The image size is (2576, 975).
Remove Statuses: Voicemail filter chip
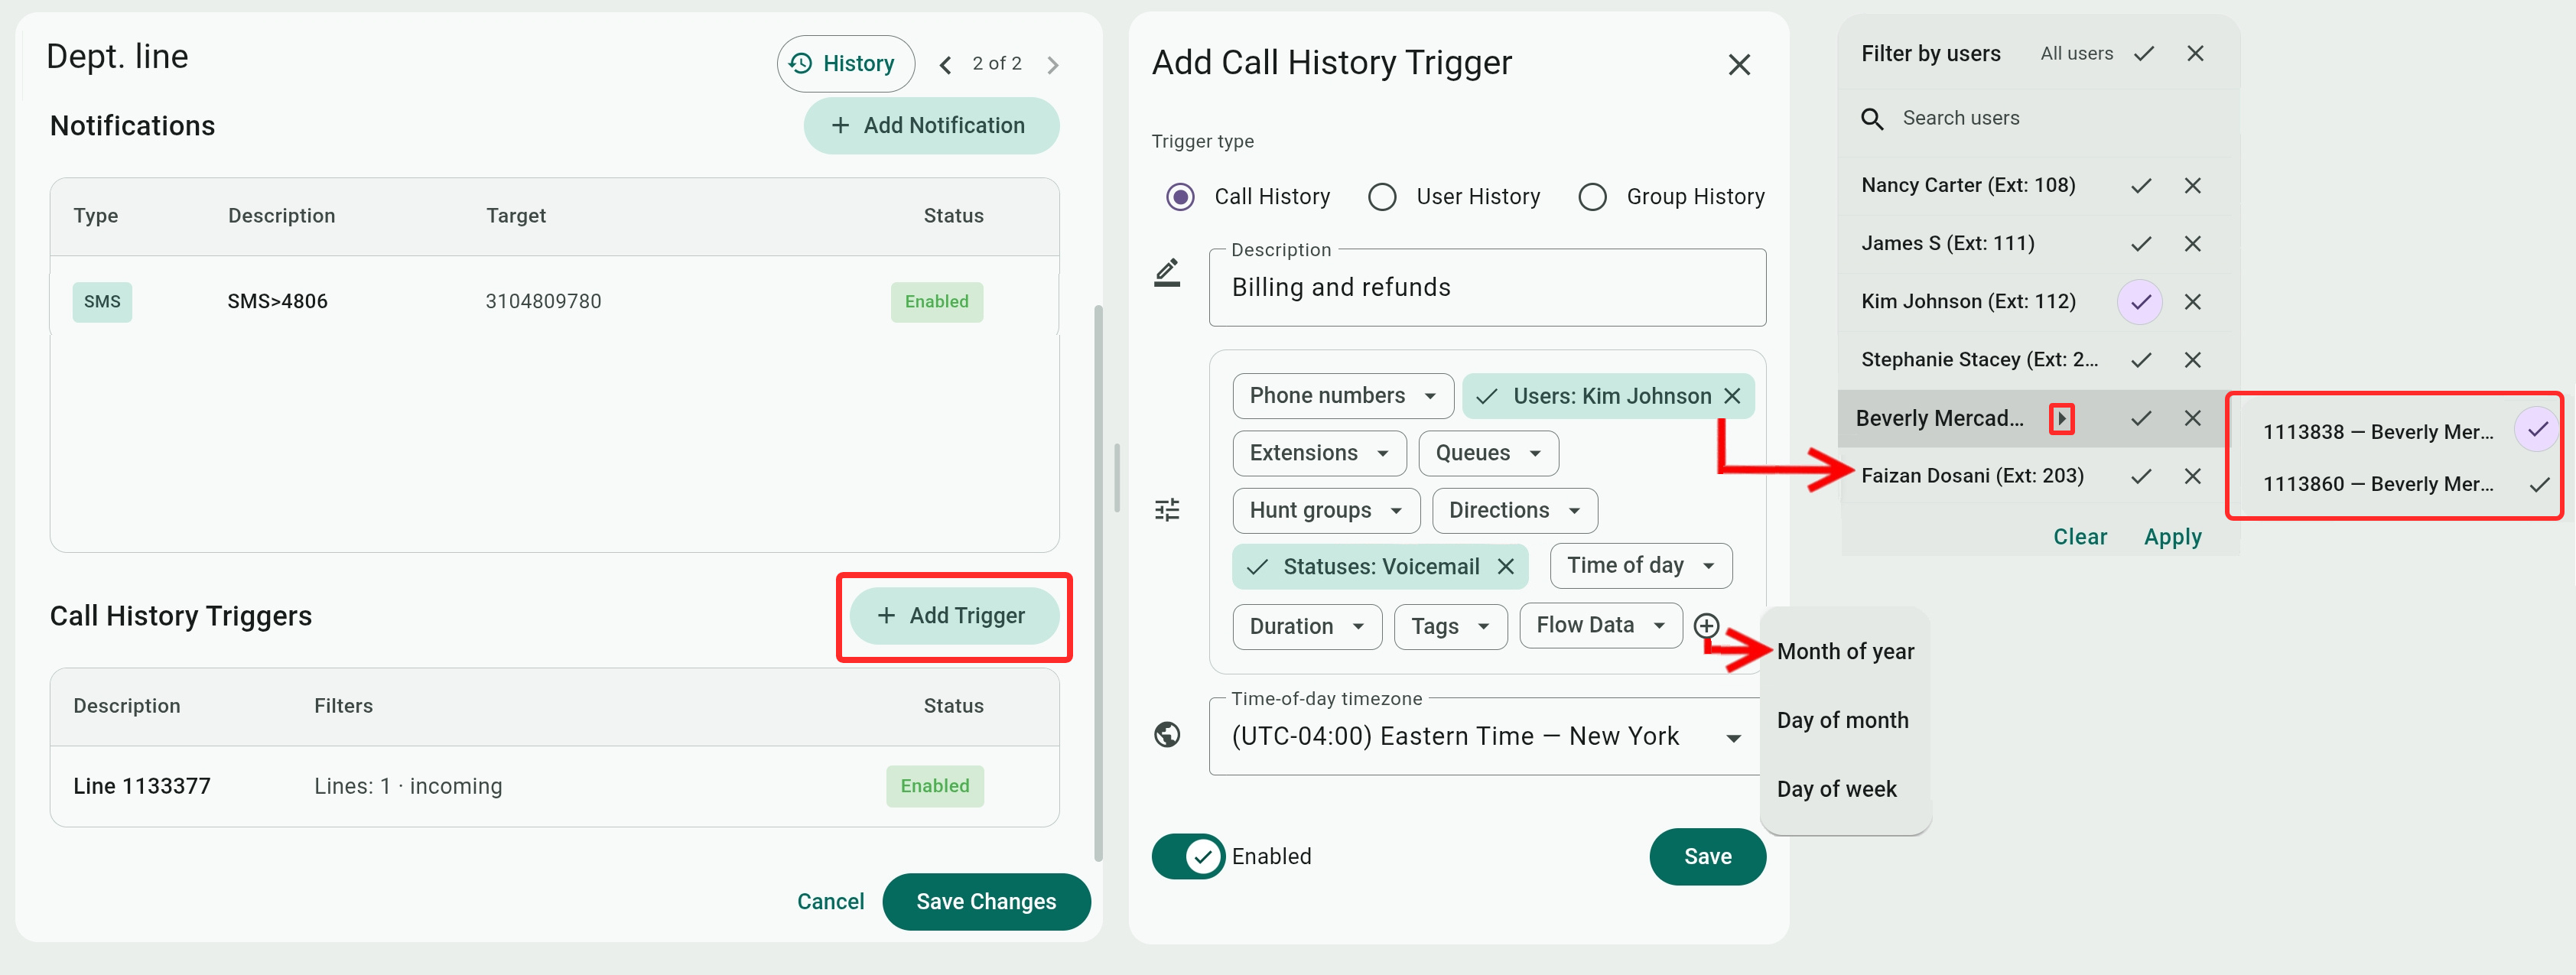(1505, 567)
